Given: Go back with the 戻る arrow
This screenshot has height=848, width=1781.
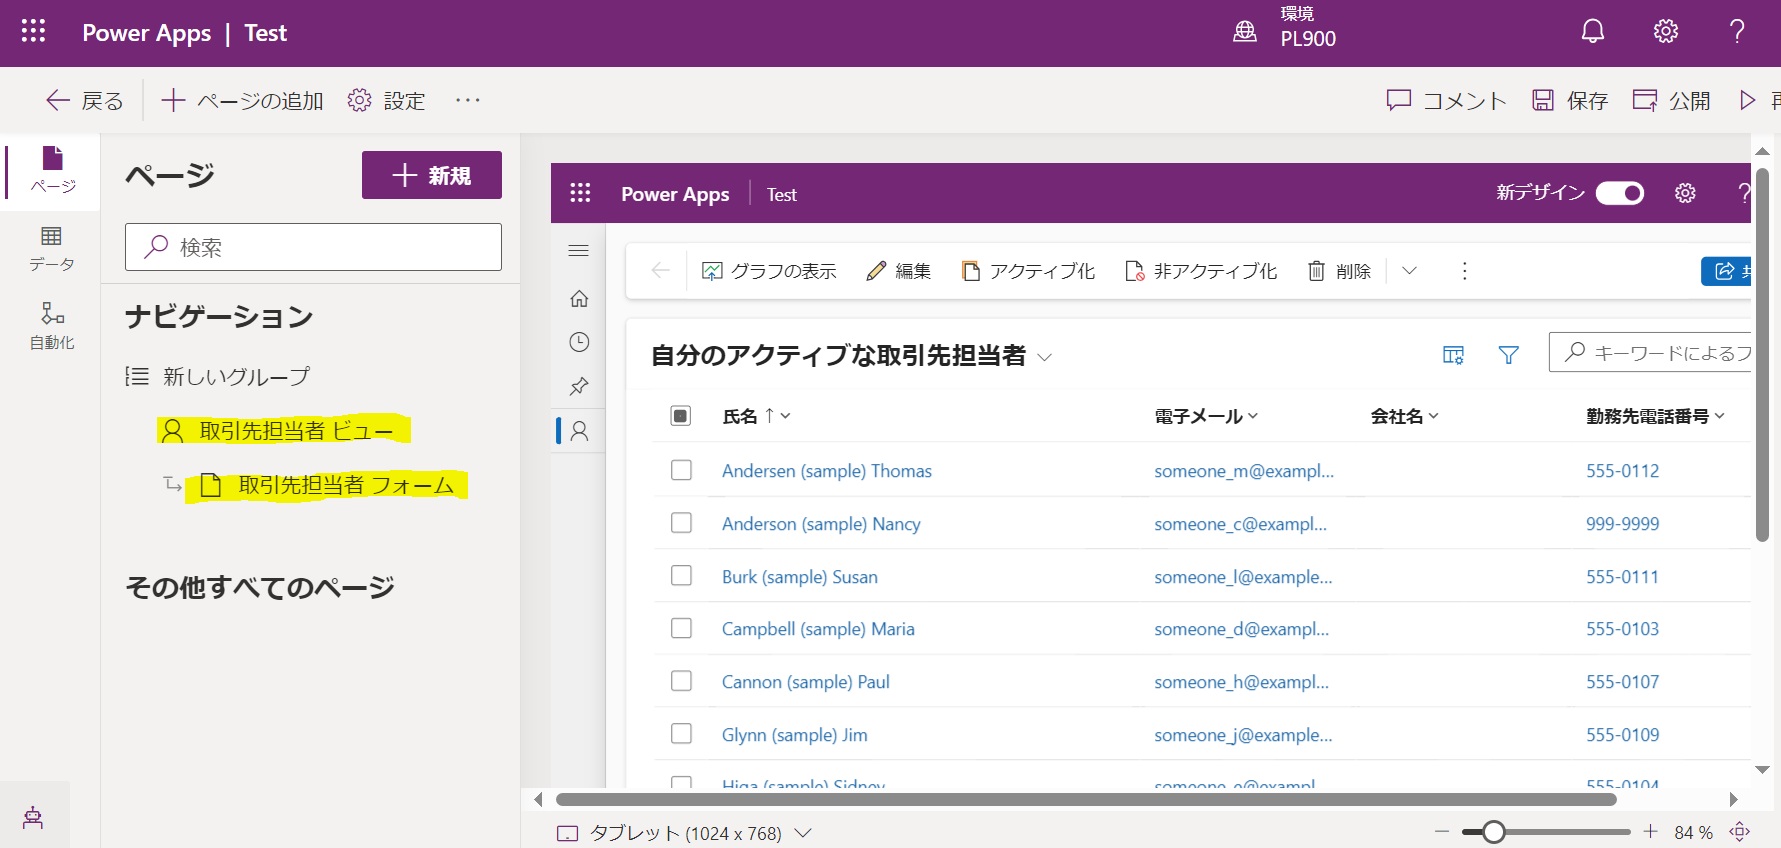Looking at the screenshot, I should click(85, 100).
